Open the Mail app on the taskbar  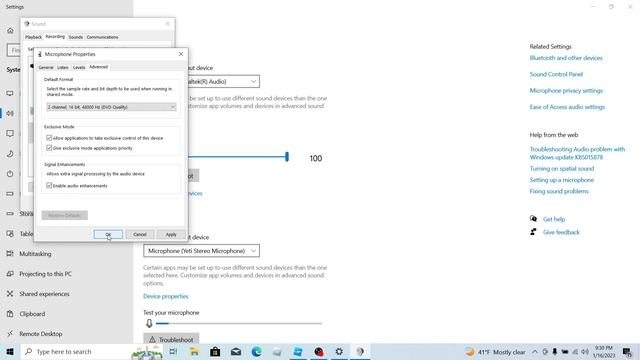236,351
